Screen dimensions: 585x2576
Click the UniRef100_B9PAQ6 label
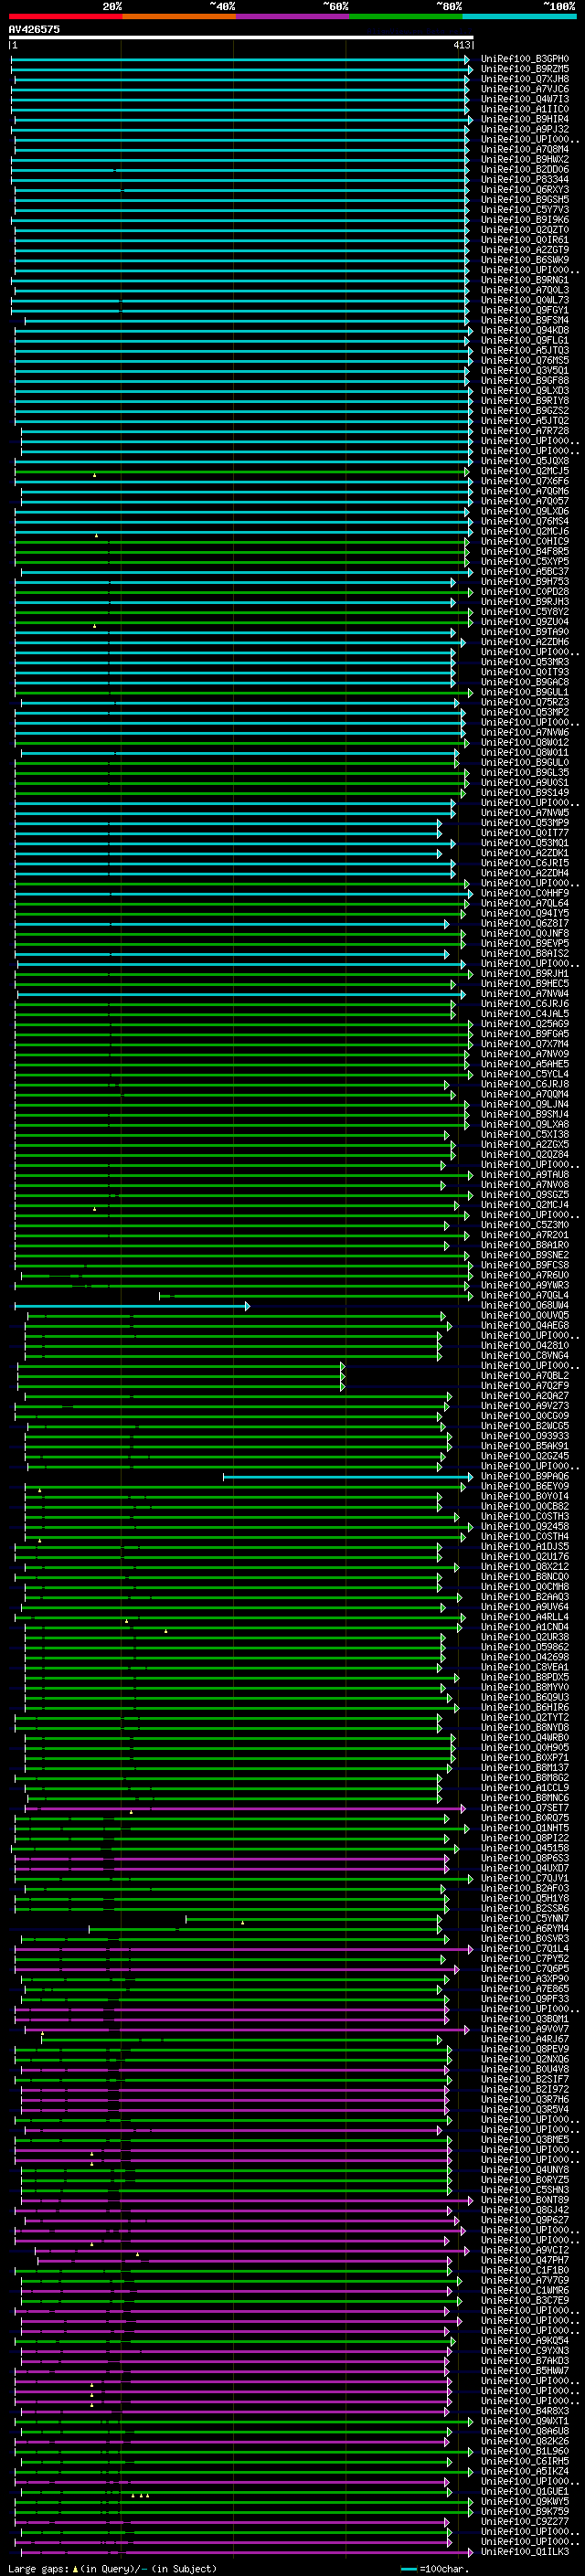pyautogui.click(x=525, y=1476)
